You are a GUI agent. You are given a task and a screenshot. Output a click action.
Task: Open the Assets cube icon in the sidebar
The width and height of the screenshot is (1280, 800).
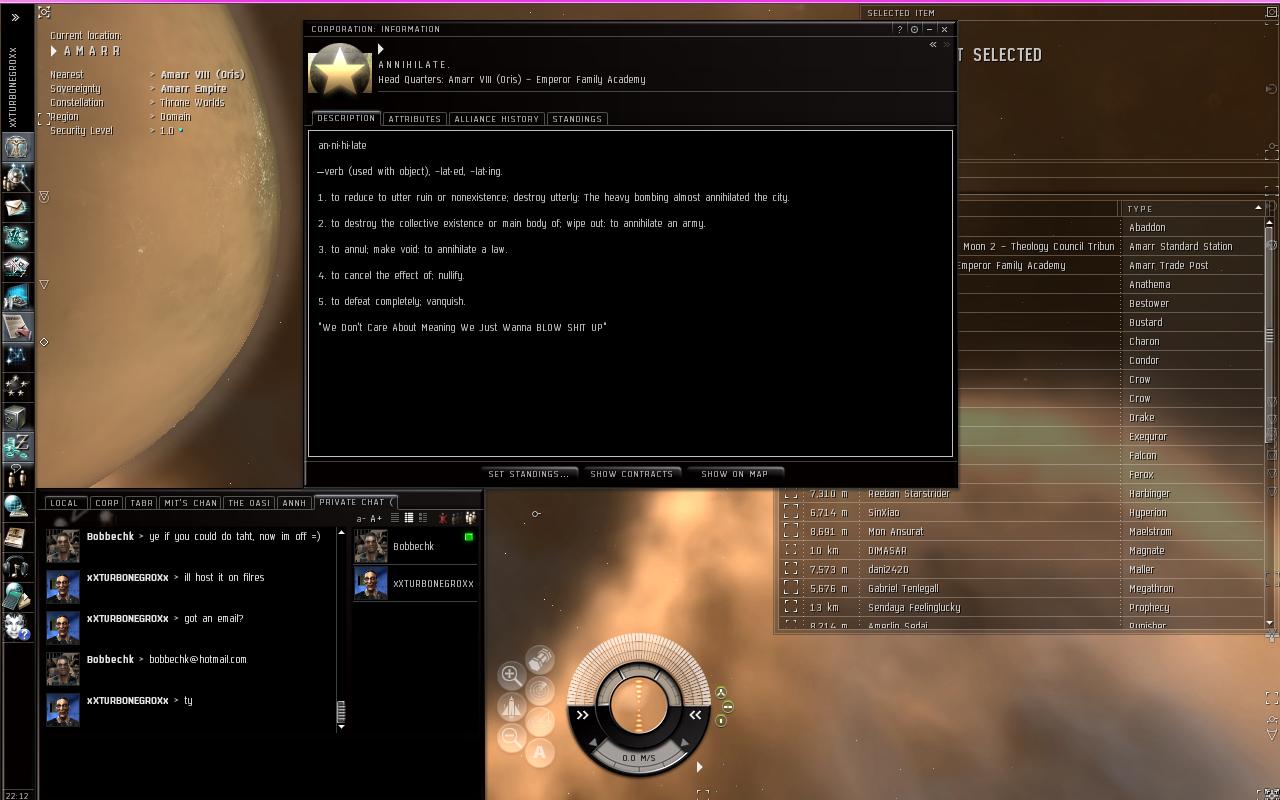pos(17,417)
